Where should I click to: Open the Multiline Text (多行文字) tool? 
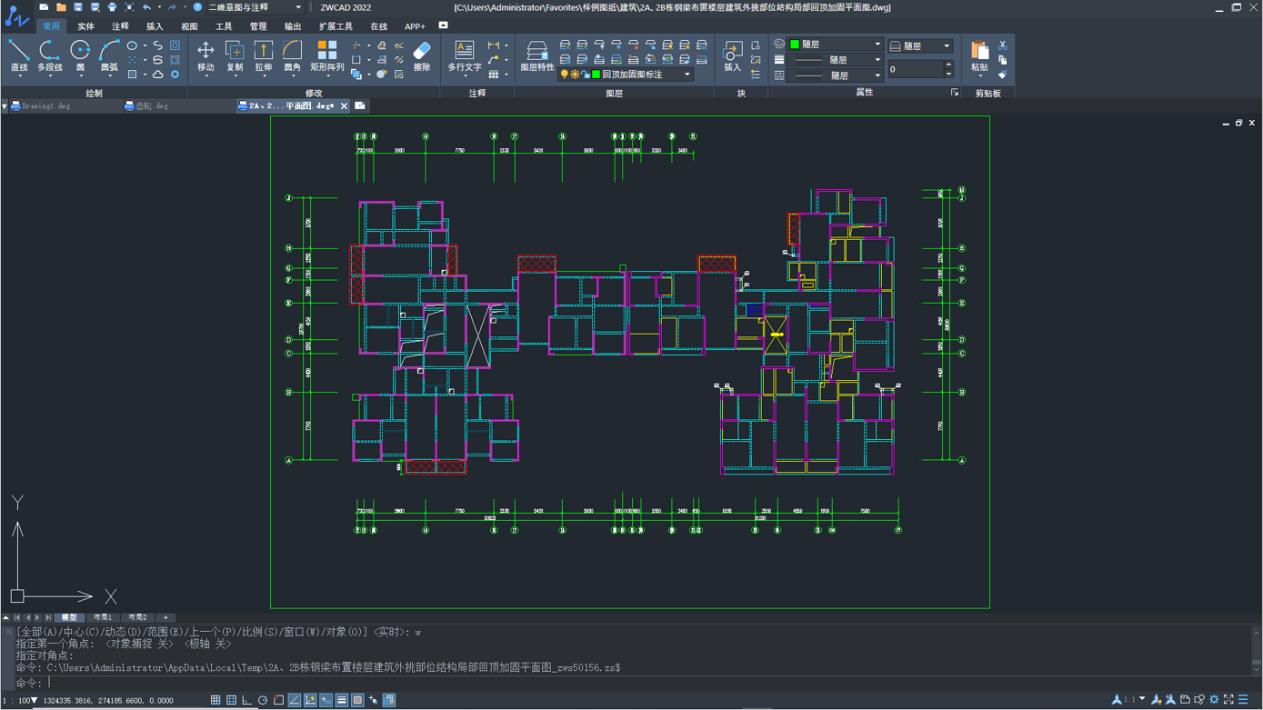pos(464,56)
